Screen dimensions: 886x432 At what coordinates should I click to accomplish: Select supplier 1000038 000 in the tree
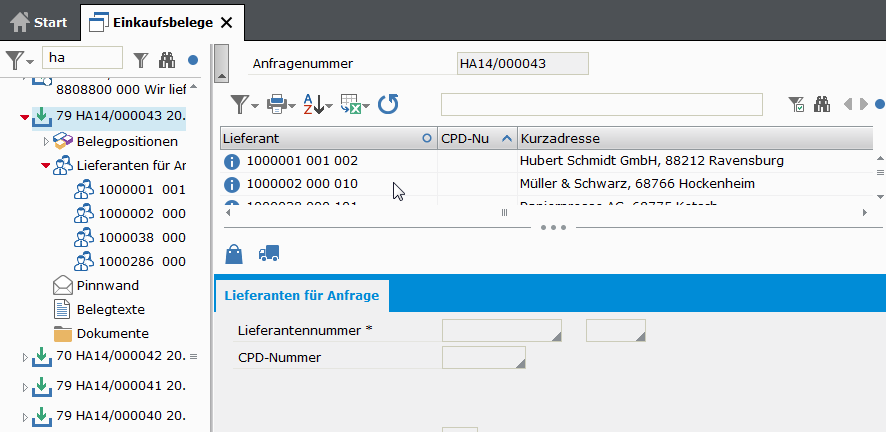click(129, 238)
